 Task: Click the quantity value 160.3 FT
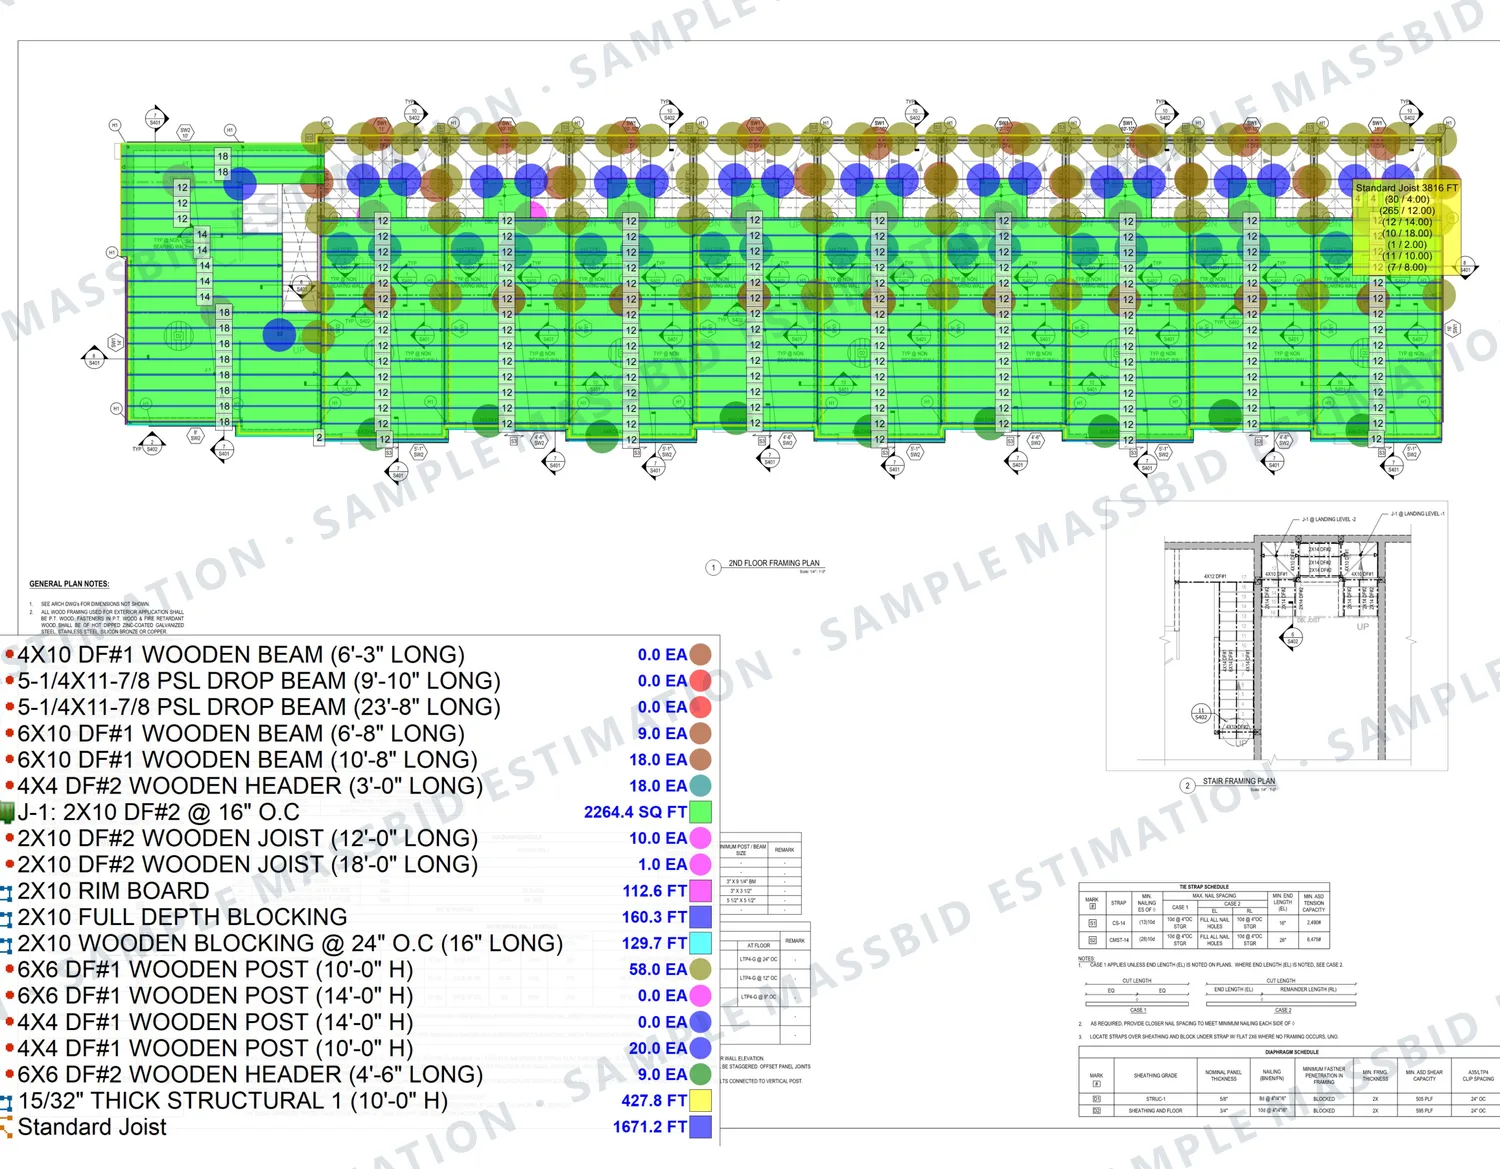(x=655, y=917)
